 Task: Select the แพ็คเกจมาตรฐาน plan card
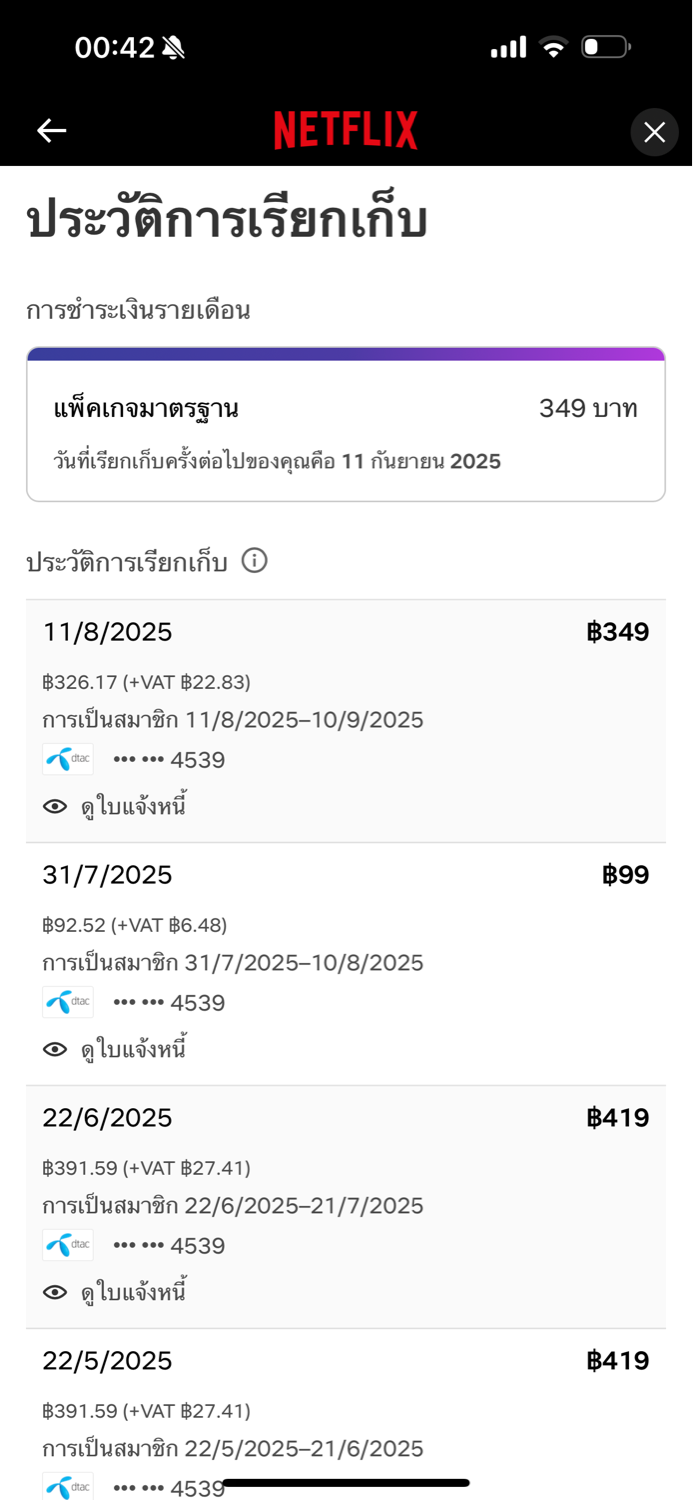click(346, 424)
